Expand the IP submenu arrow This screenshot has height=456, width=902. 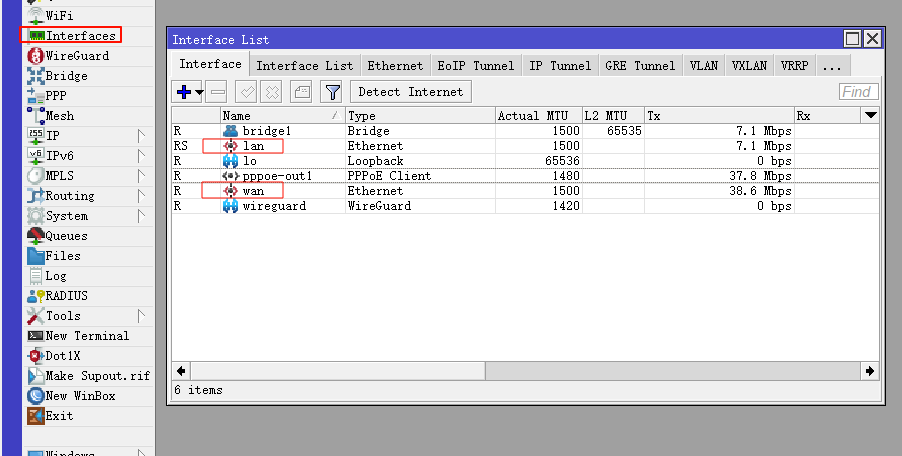[141, 136]
